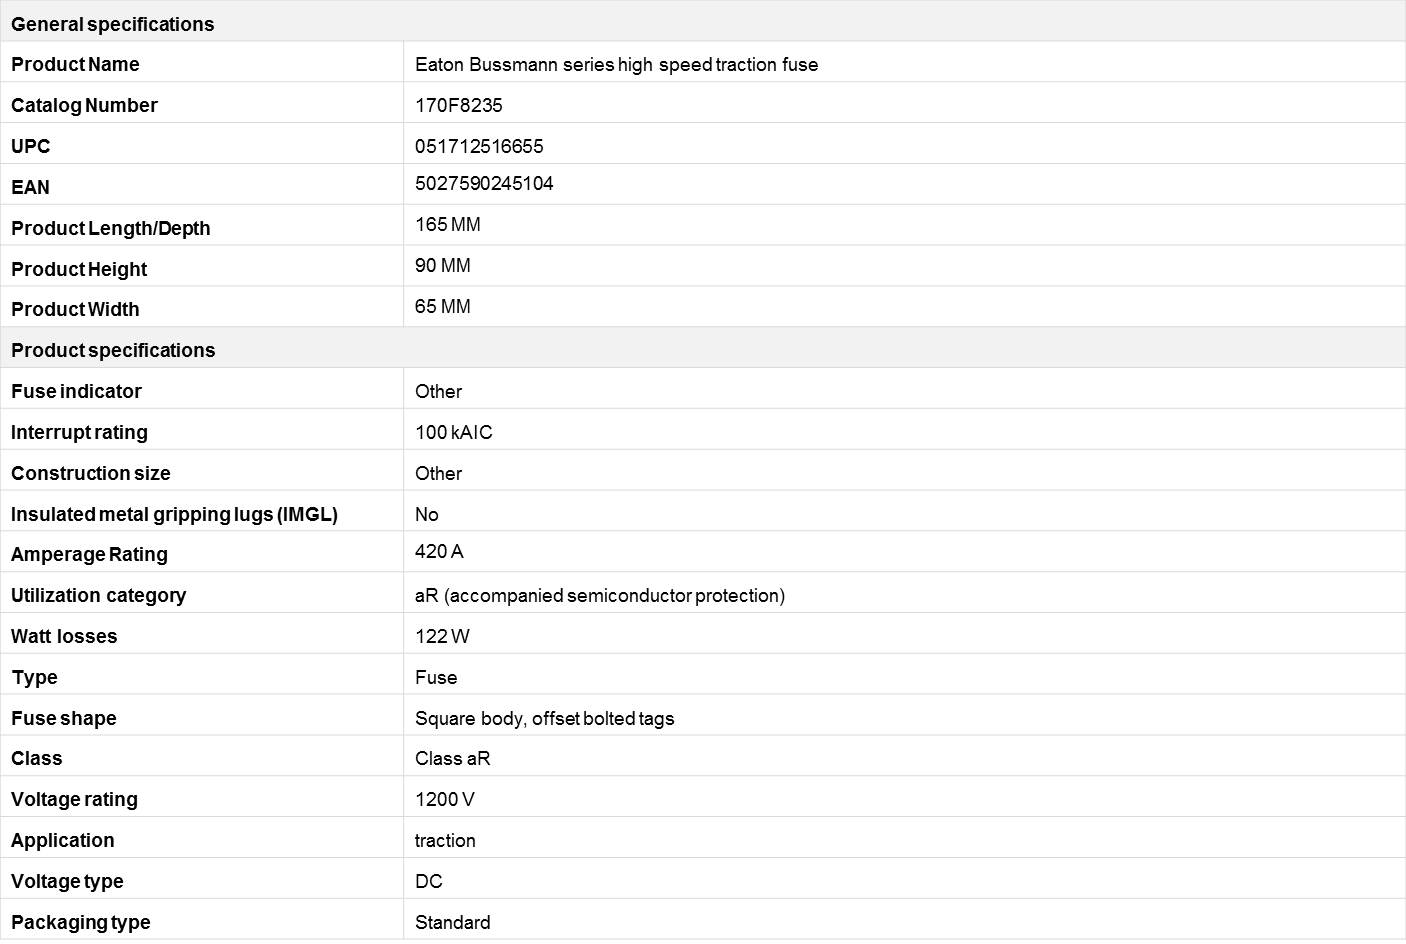The image size is (1406, 944).
Task: Click the 'Voltage type' label
Action: pyautogui.click(x=67, y=881)
